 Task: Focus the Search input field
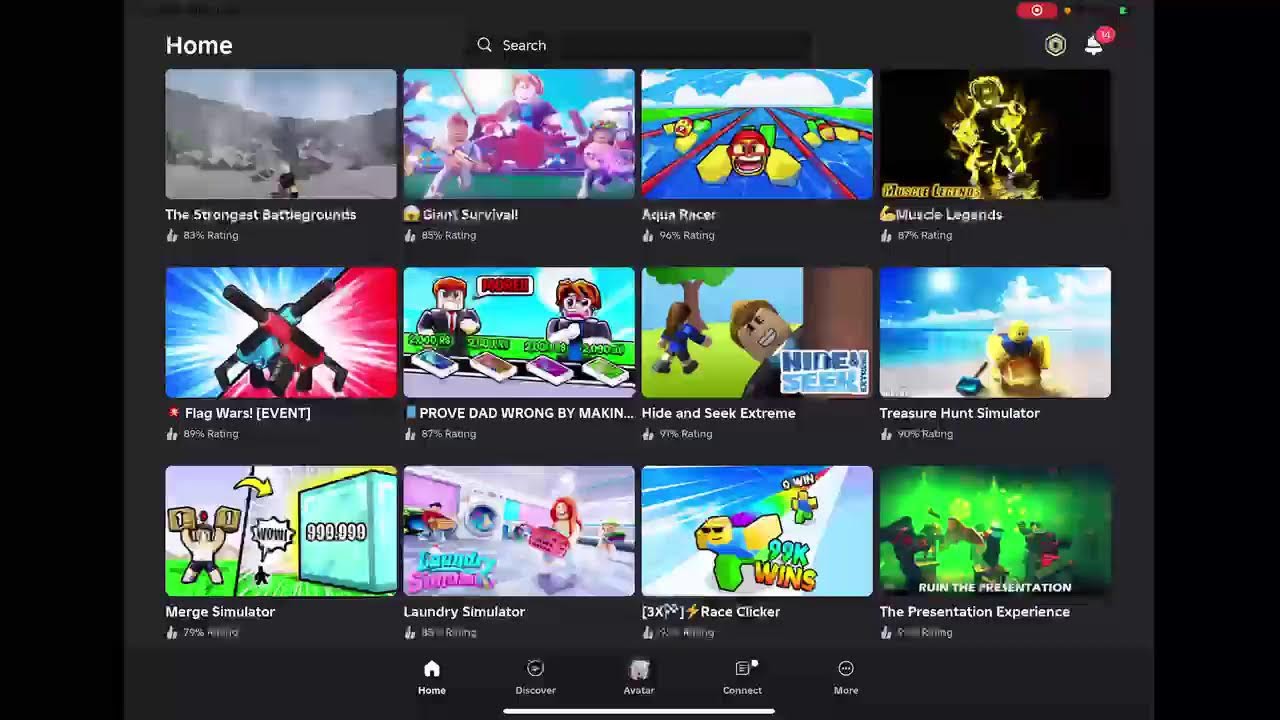(639, 45)
